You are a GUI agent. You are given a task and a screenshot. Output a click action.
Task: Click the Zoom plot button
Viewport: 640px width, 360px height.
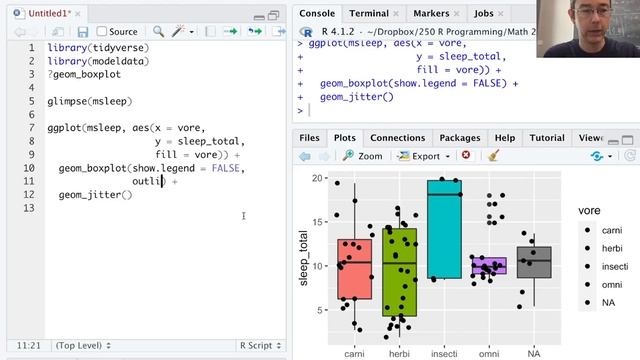pyautogui.click(x=362, y=156)
